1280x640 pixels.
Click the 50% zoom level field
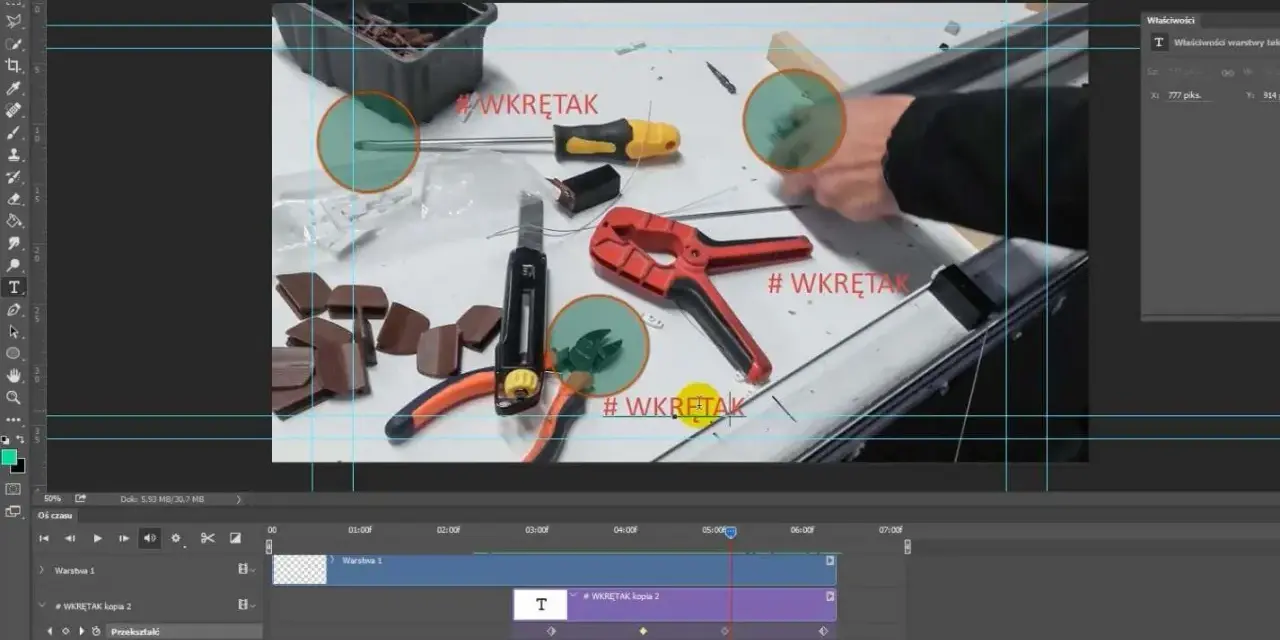(52, 498)
